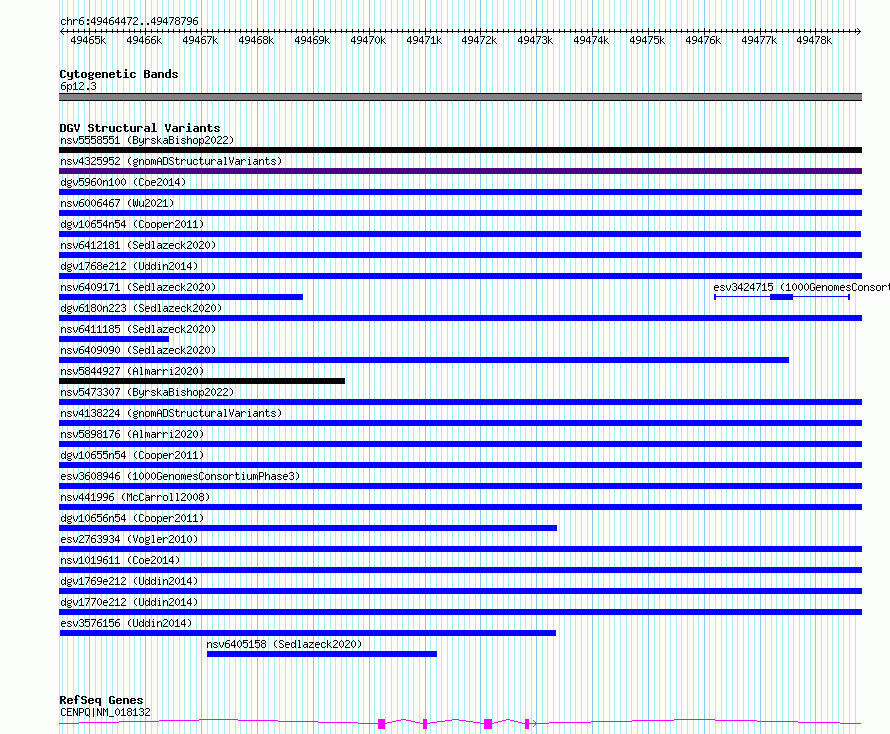Click nsv441996 (McCarroll2008) label
Screen dimensions: 890x734
click(x=135, y=497)
